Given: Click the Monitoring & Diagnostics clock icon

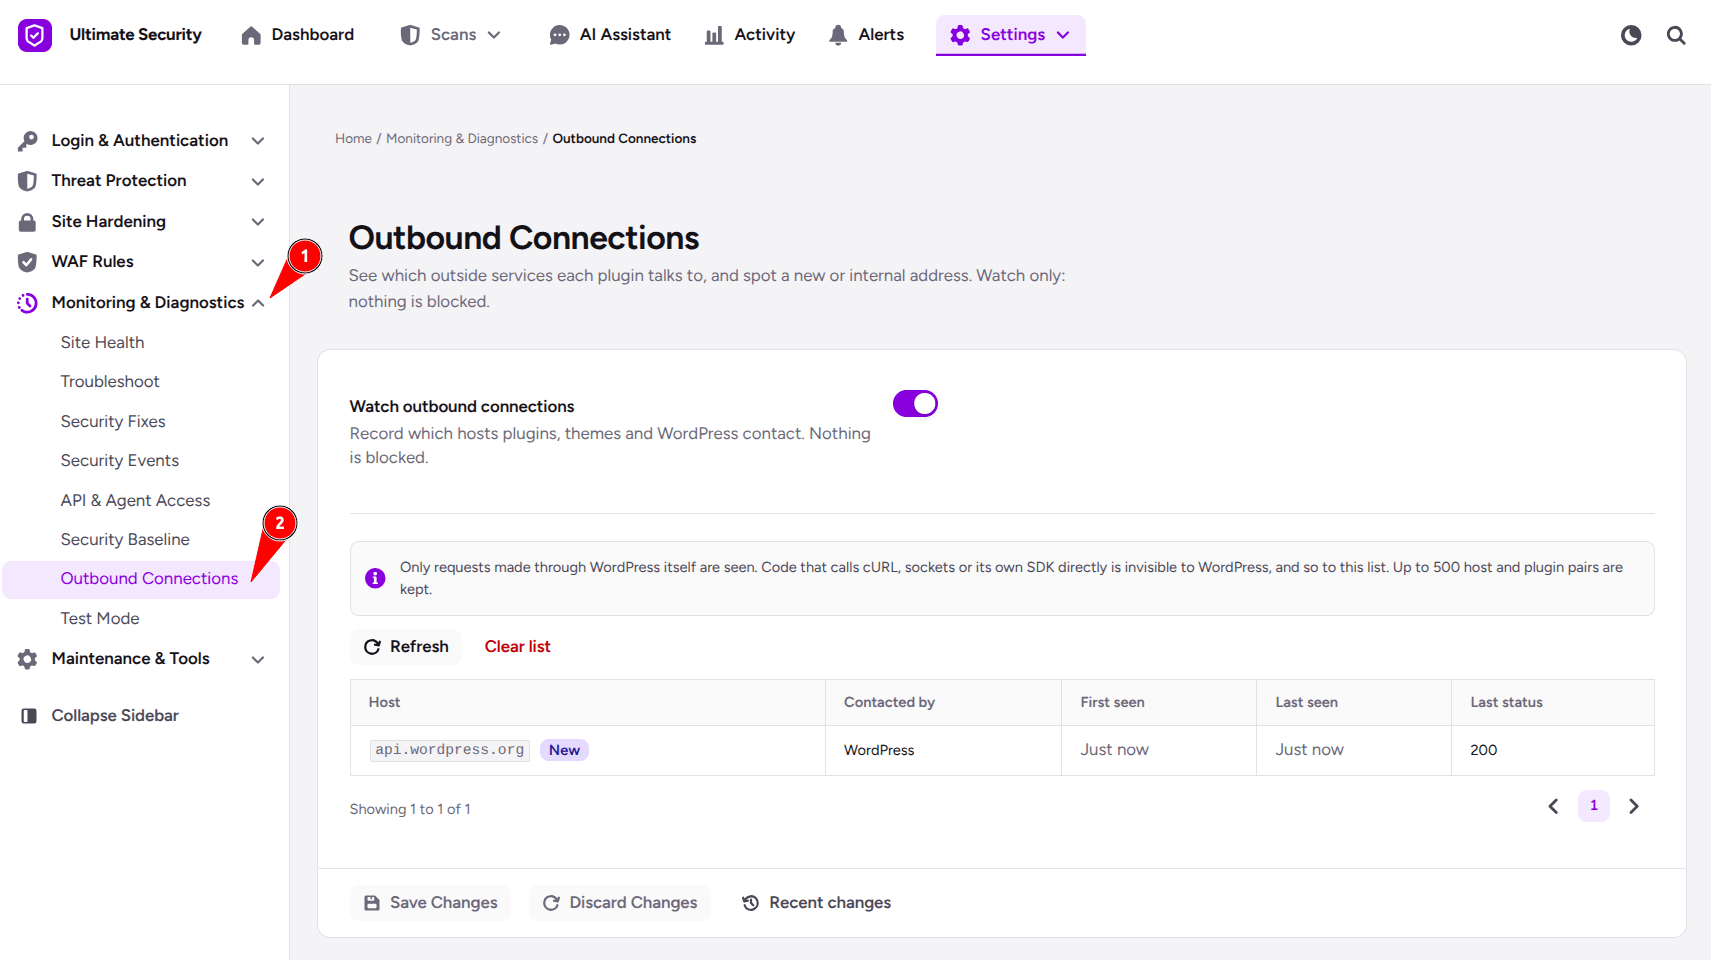Looking at the screenshot, I should coord(28,303).
